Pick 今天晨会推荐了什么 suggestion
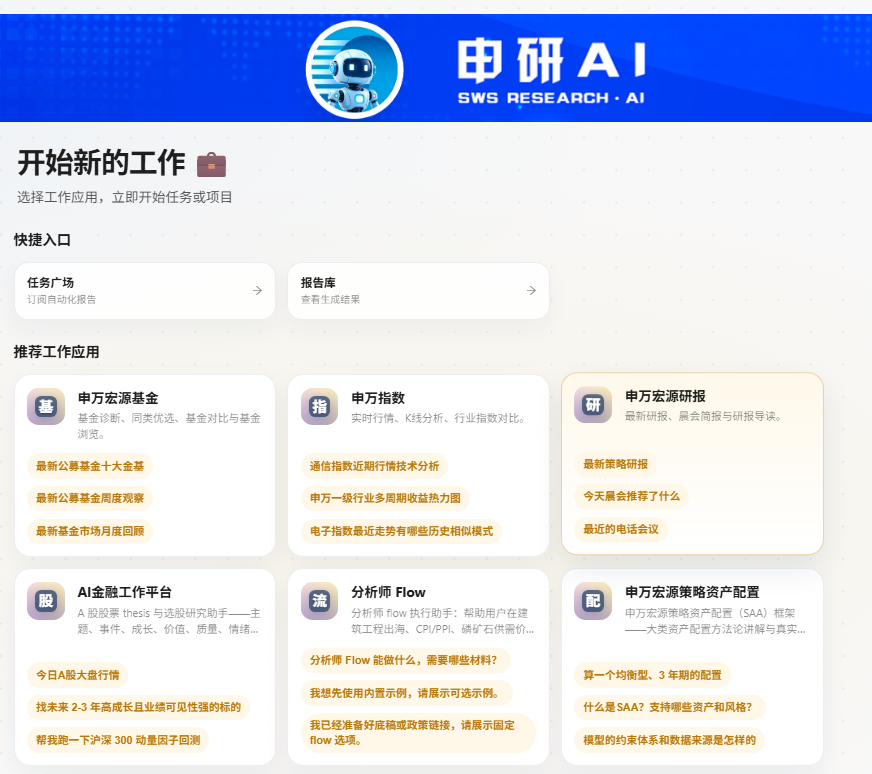872x774 pixels. click(x=632, y=496)
